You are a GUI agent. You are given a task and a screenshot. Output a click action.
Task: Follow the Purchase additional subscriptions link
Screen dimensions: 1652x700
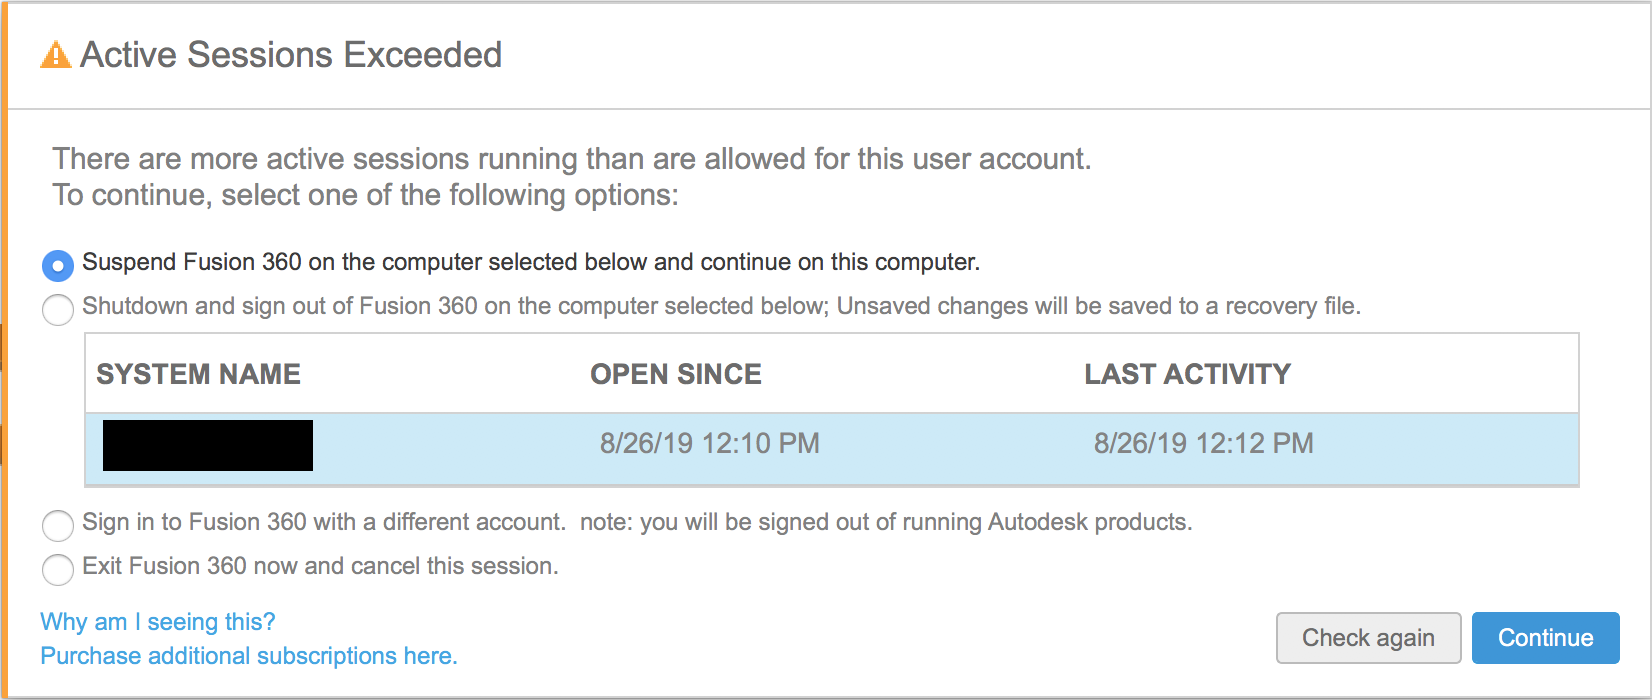point(248,656)
